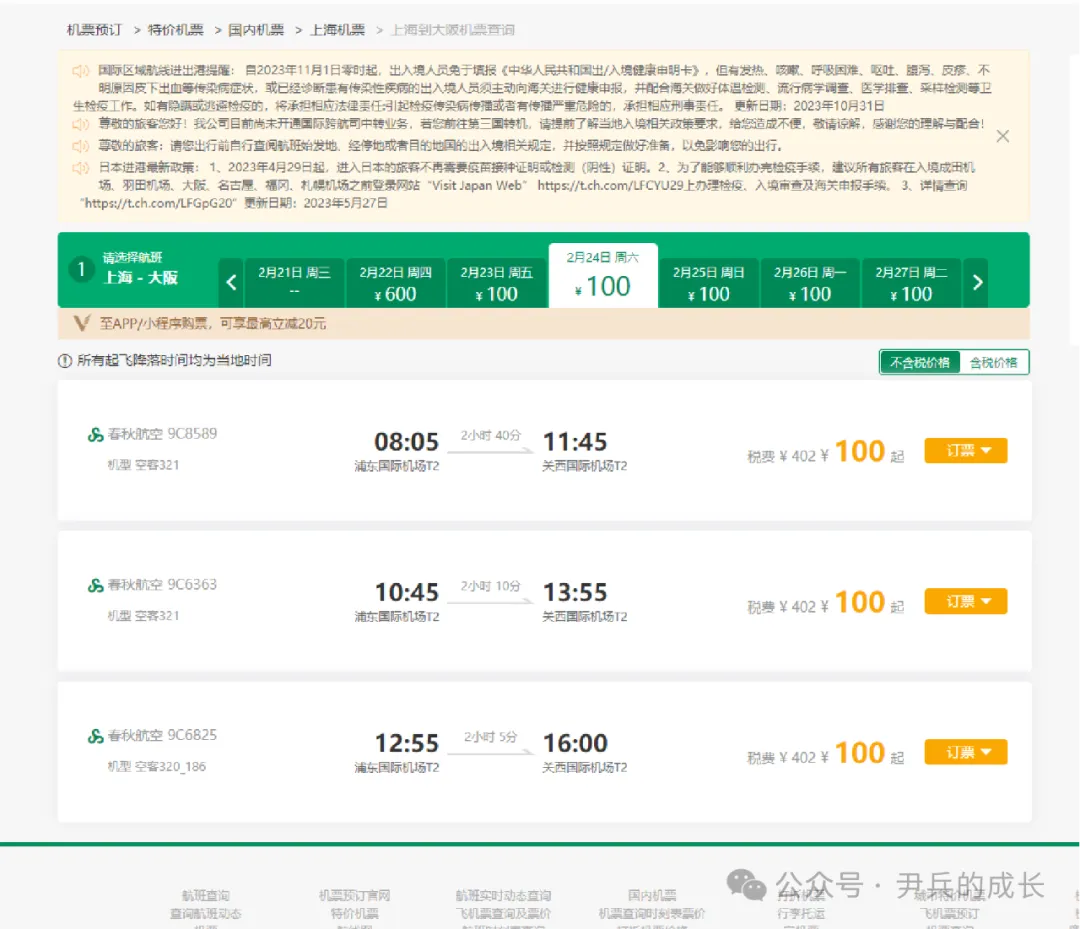Click the step 1 circle icon
The image size is (1080, 929).
81,269
